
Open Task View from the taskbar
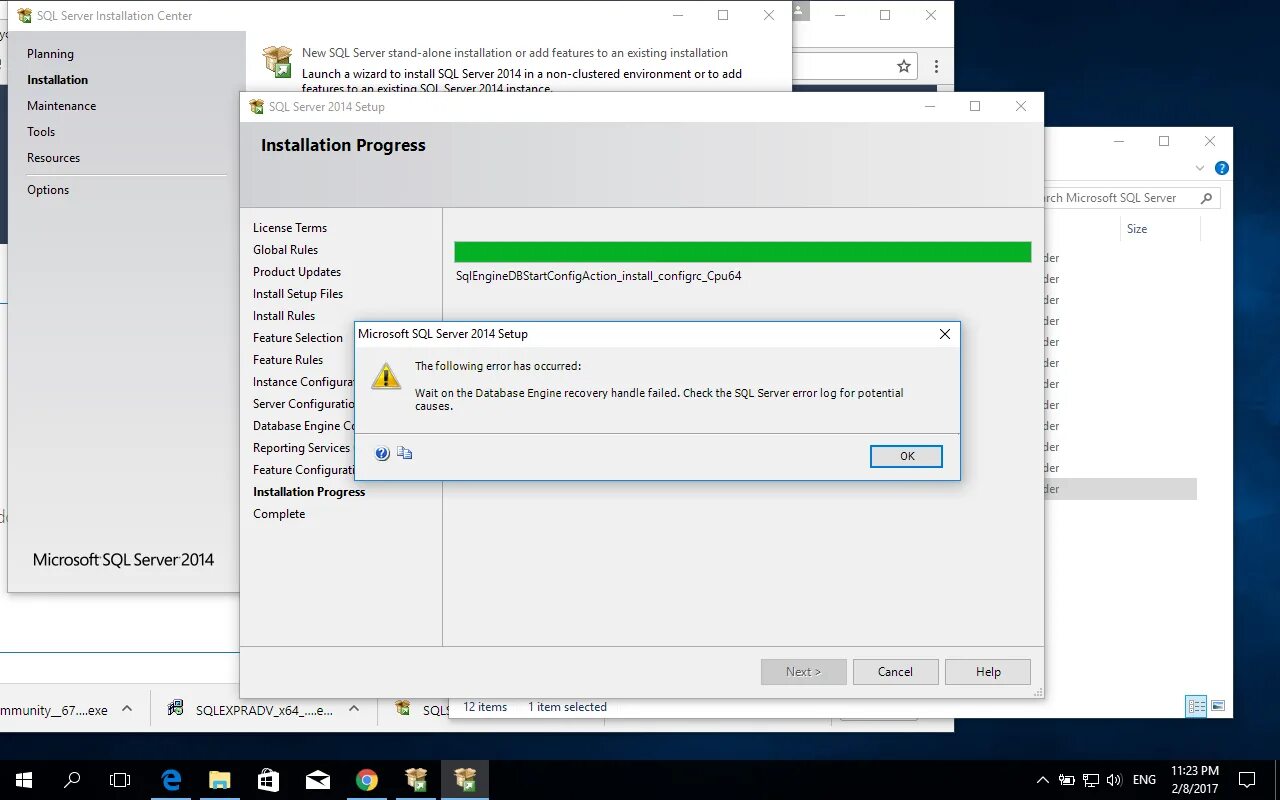(120, 780)
